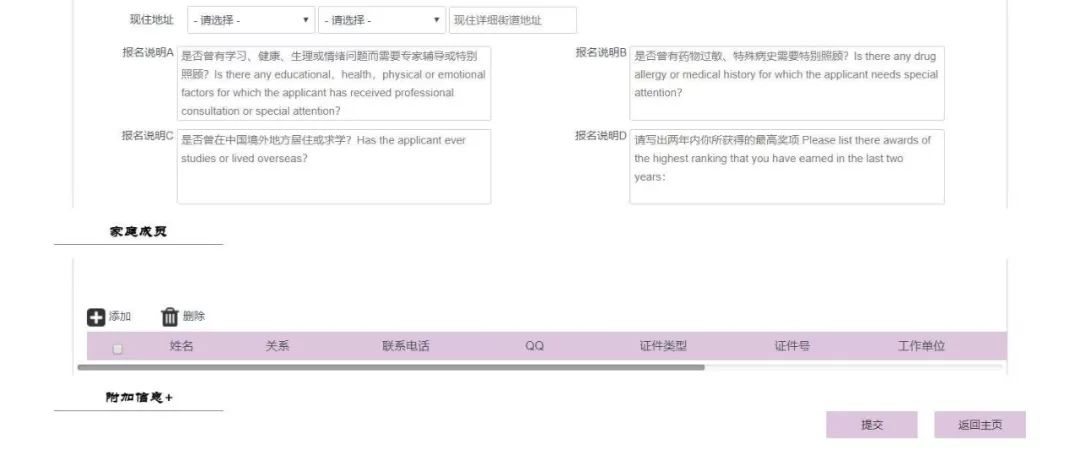Click the 返回主页 button
Viewport: 1080px width, 466px height.
coord(980,425)
